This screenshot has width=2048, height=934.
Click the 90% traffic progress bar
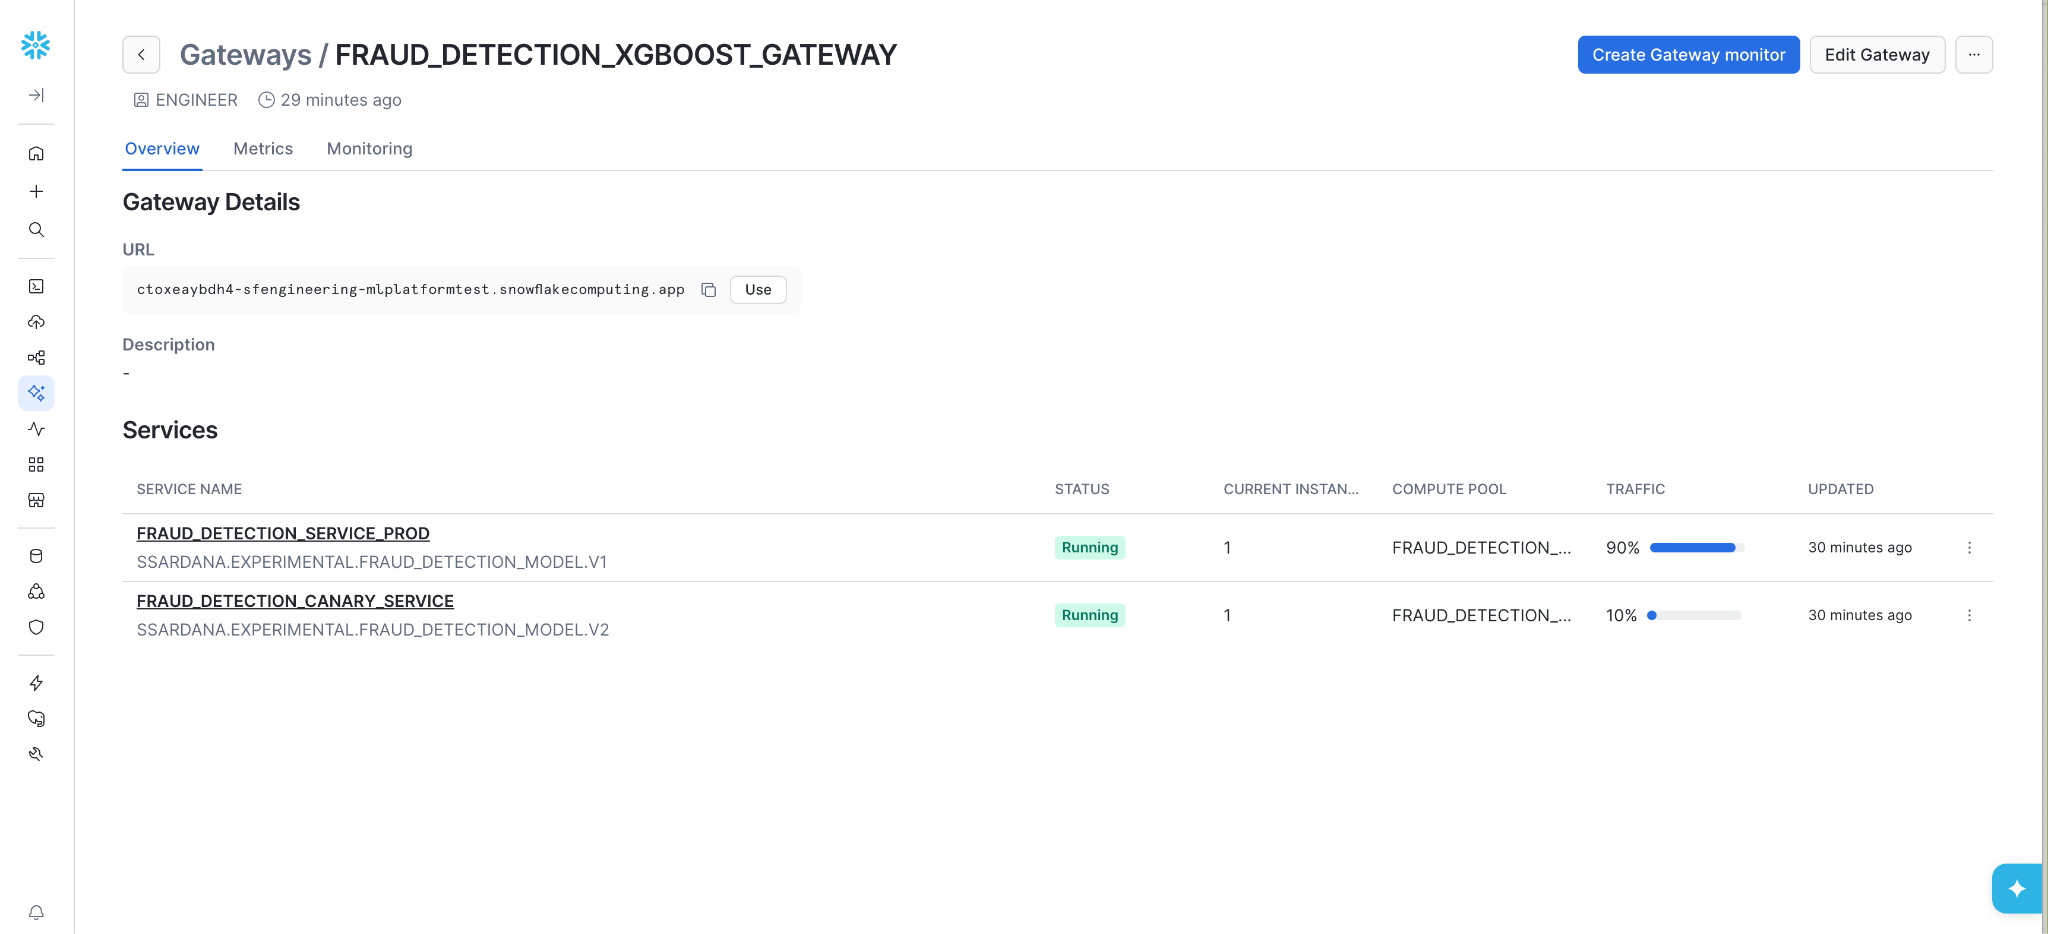1696,548
